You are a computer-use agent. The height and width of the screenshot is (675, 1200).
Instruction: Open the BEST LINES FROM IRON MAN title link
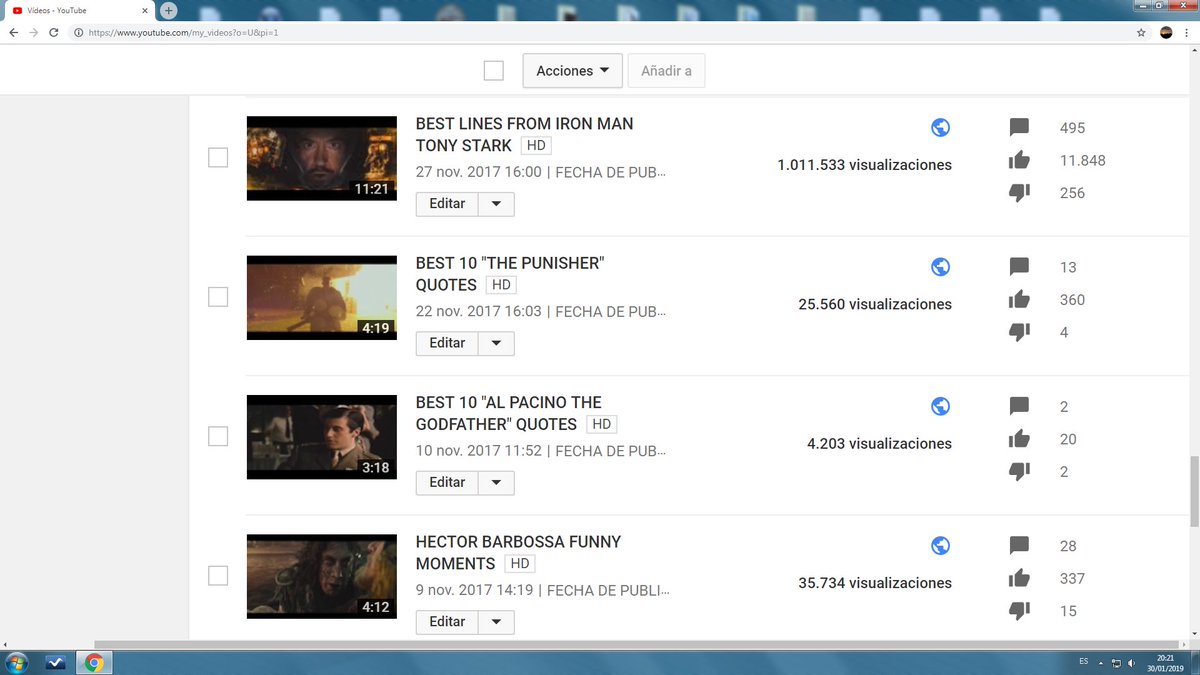coord(524,134)
